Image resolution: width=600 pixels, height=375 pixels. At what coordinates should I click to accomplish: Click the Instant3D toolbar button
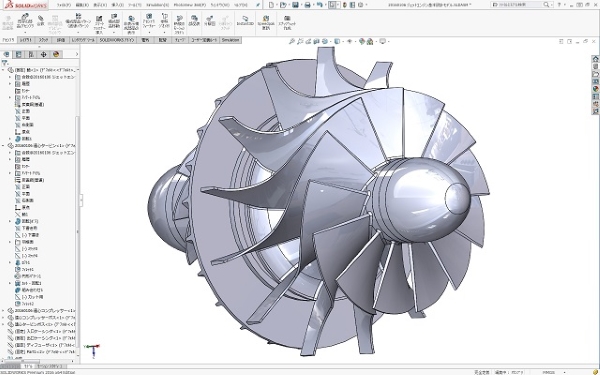[245, 21]
